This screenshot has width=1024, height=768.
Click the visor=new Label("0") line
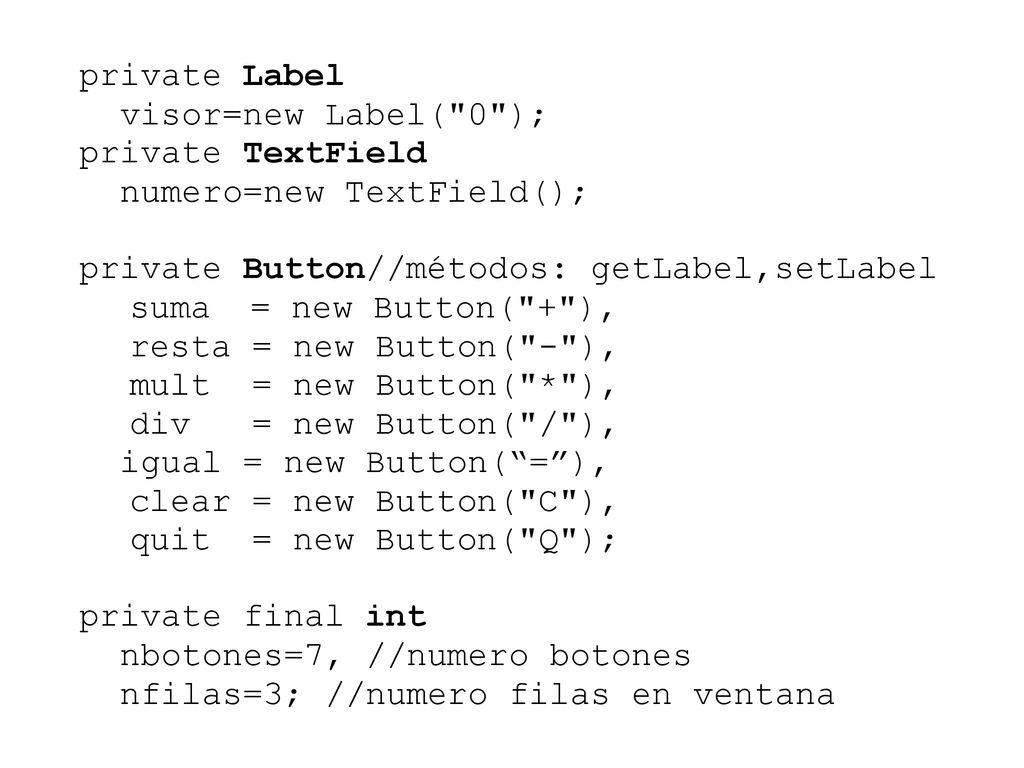click(332, 115)
